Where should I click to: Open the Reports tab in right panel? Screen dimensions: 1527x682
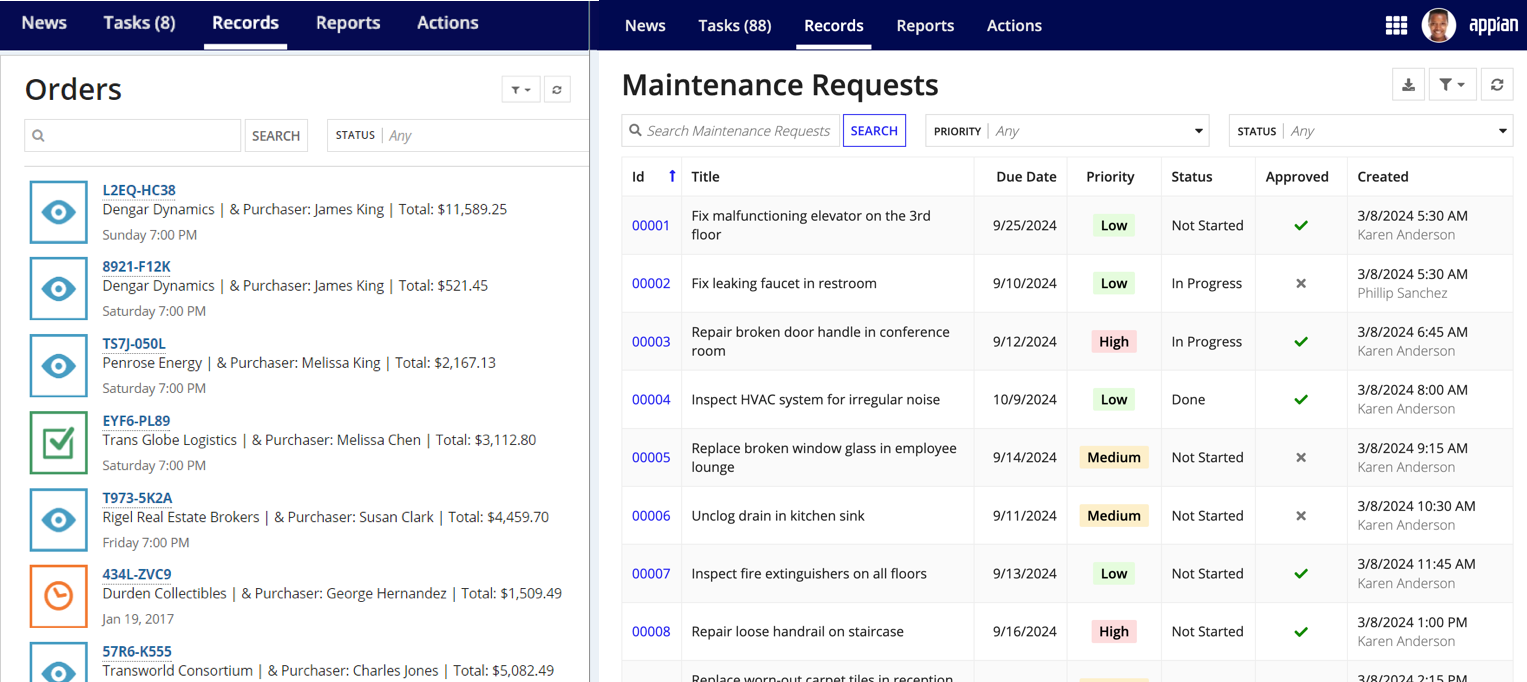(925, 26)
